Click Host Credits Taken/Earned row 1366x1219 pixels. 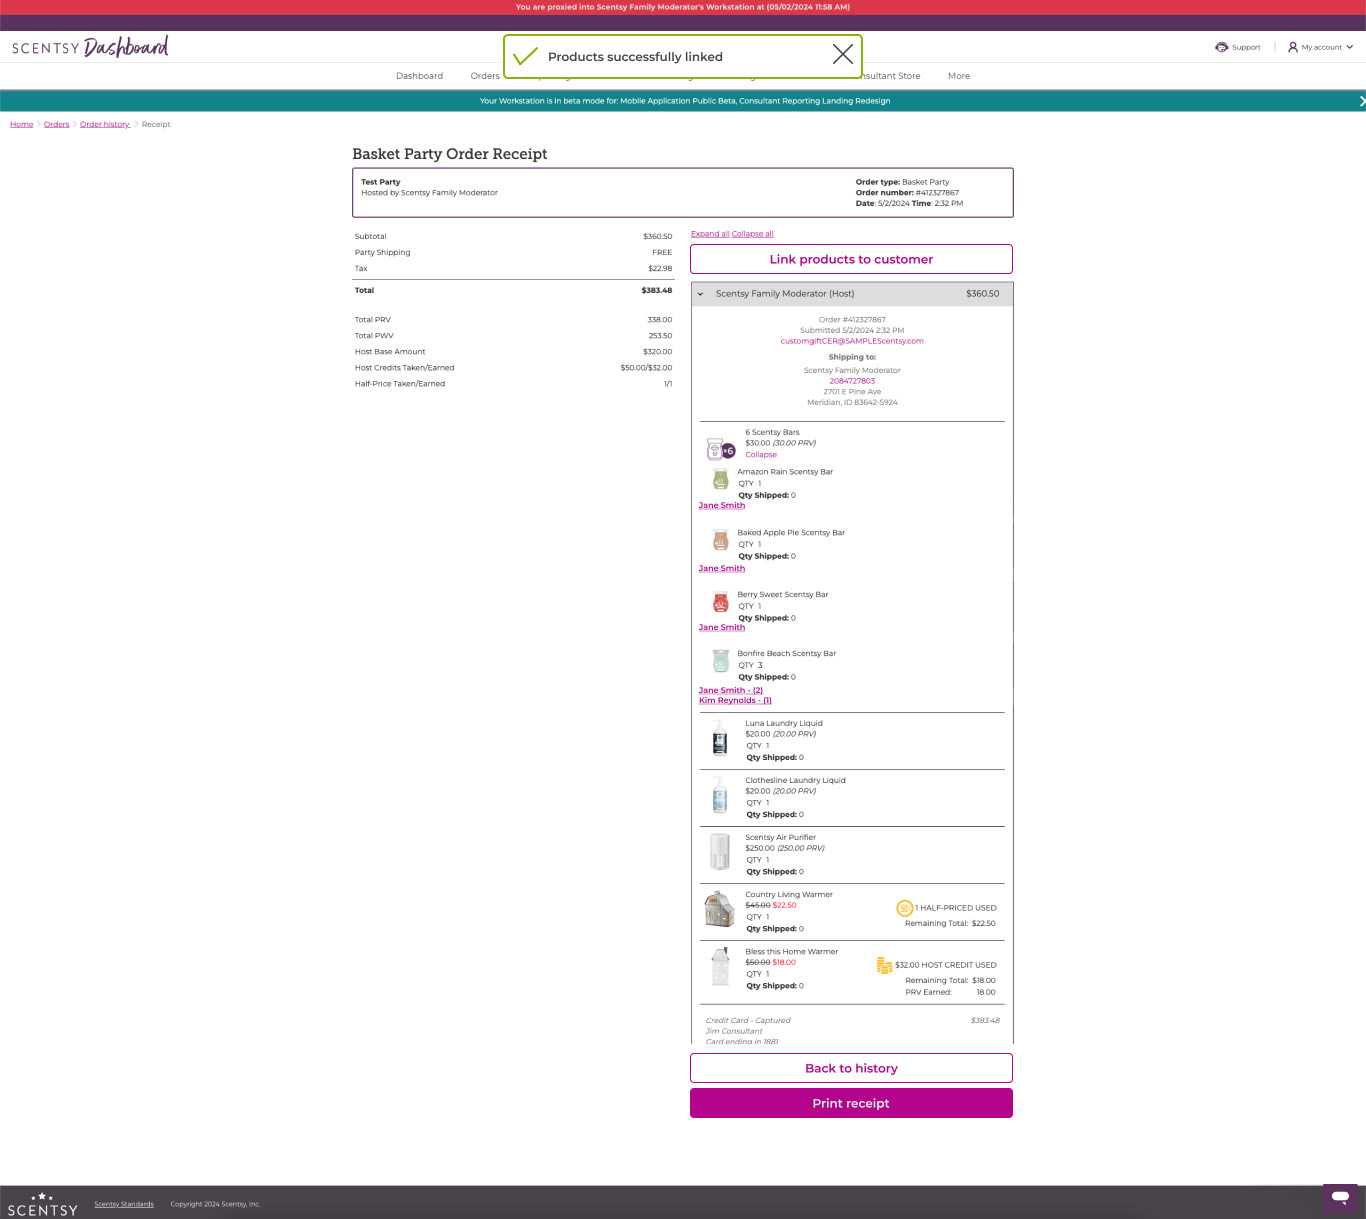513,368
